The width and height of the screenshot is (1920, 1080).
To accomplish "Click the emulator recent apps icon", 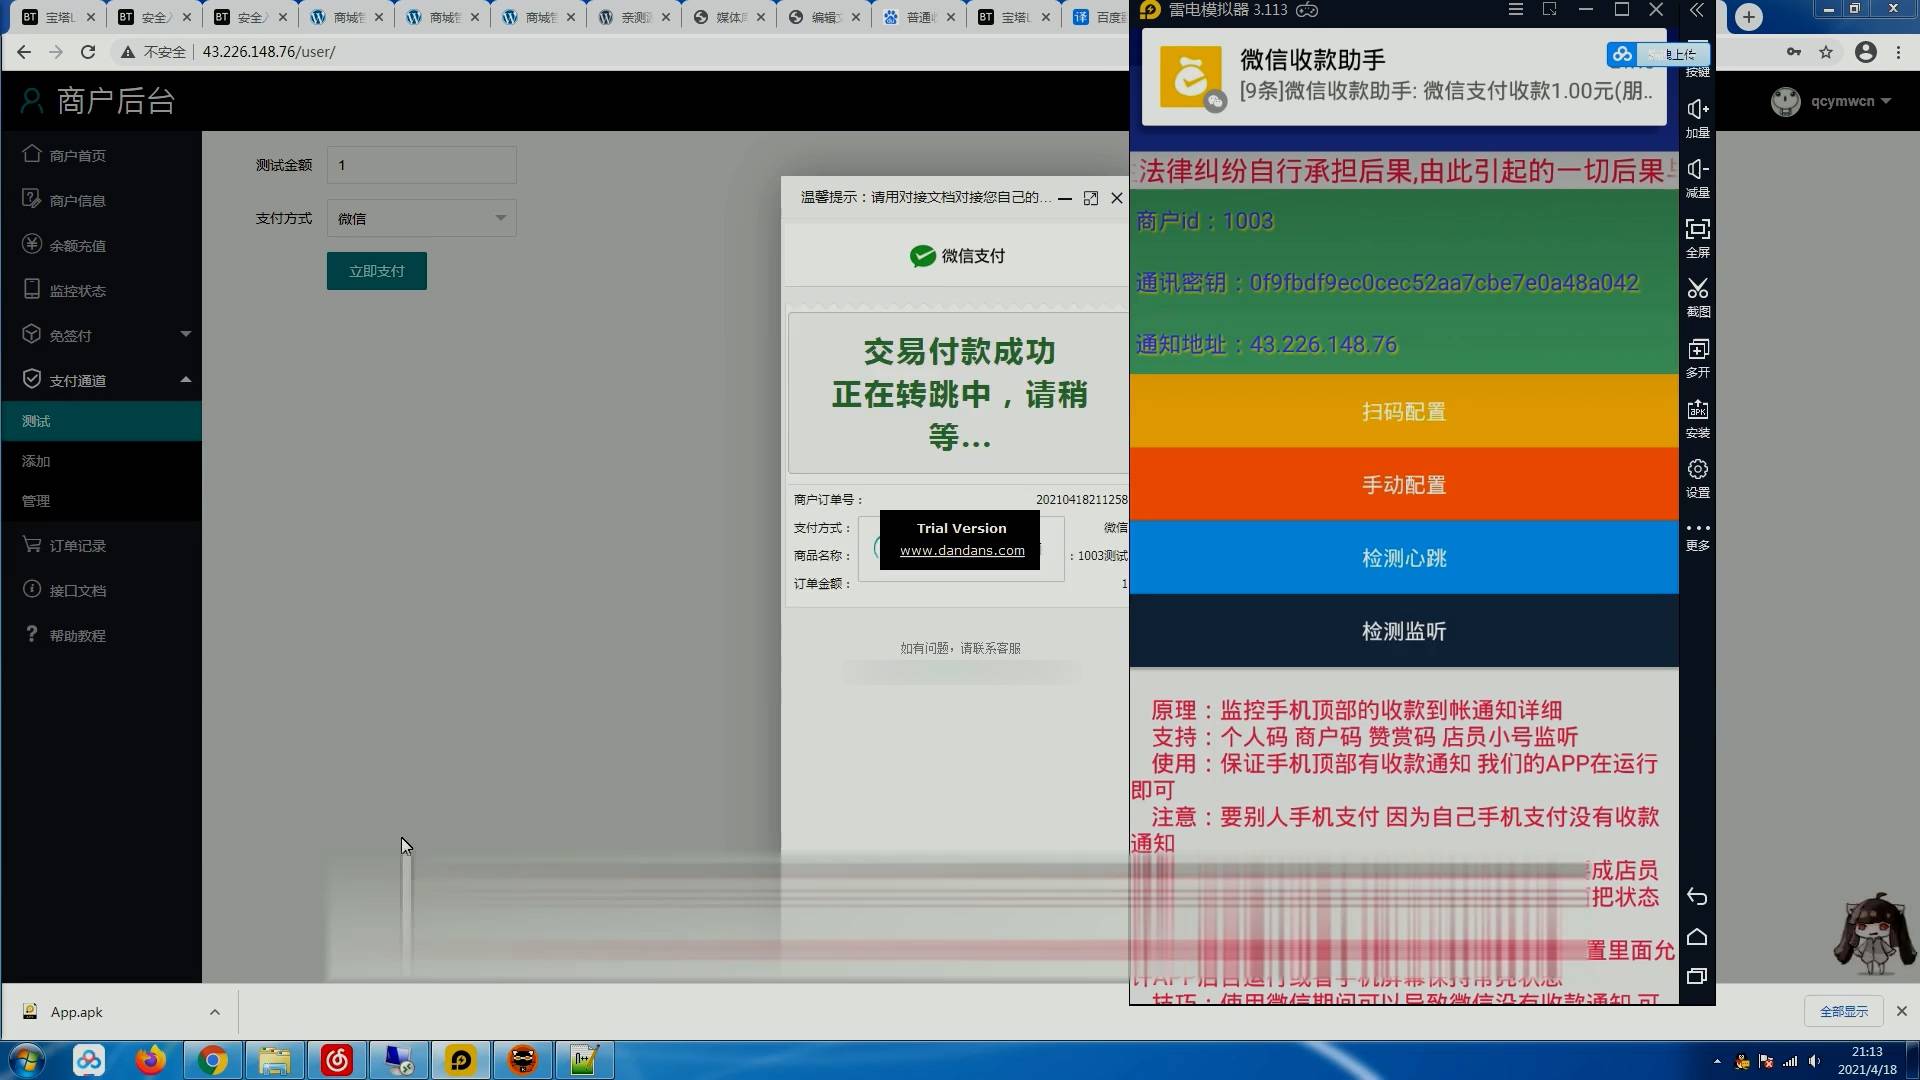I will [1697, 976].
